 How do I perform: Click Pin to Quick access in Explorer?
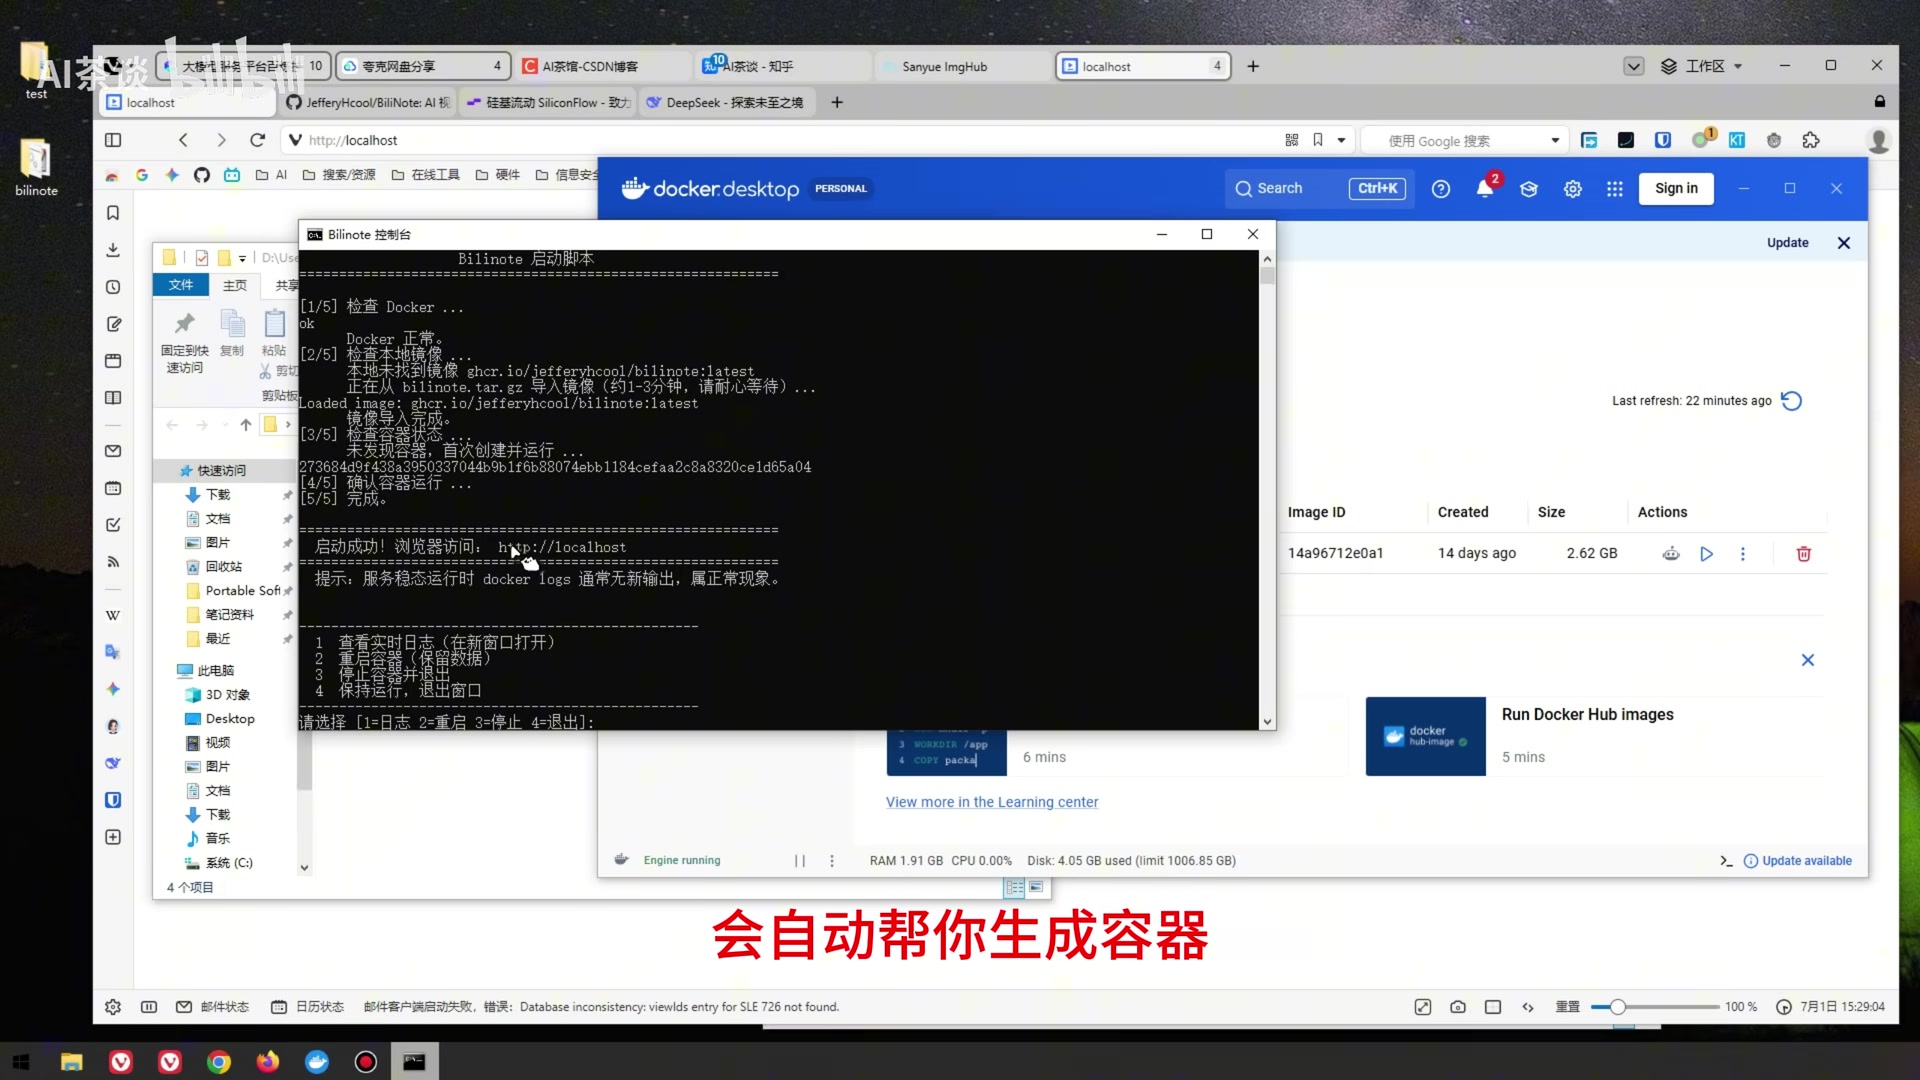185,343
